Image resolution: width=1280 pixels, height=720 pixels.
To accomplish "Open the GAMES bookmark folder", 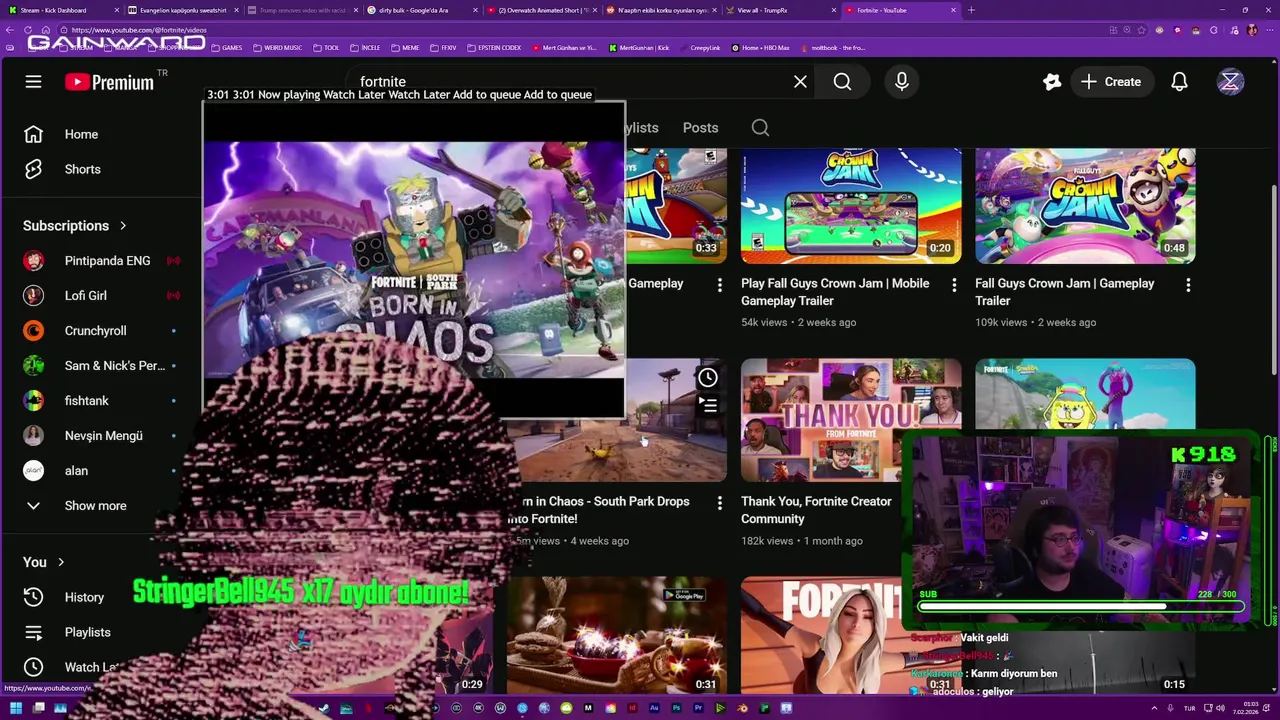I will tap(225, 47).
